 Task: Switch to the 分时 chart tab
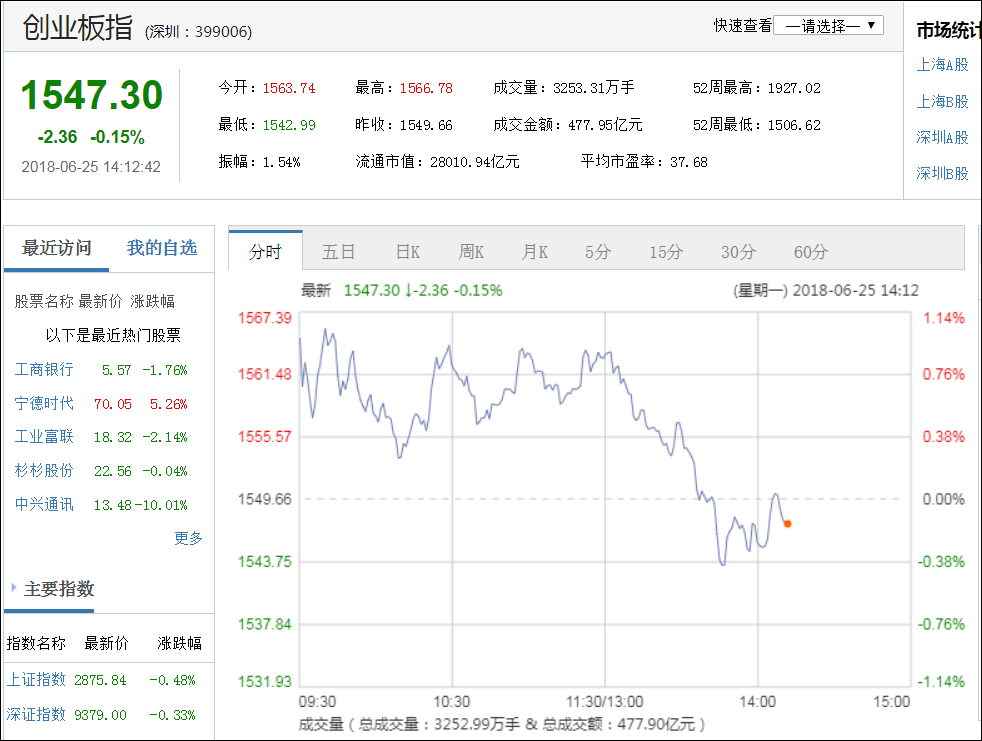tap(265, 252)
